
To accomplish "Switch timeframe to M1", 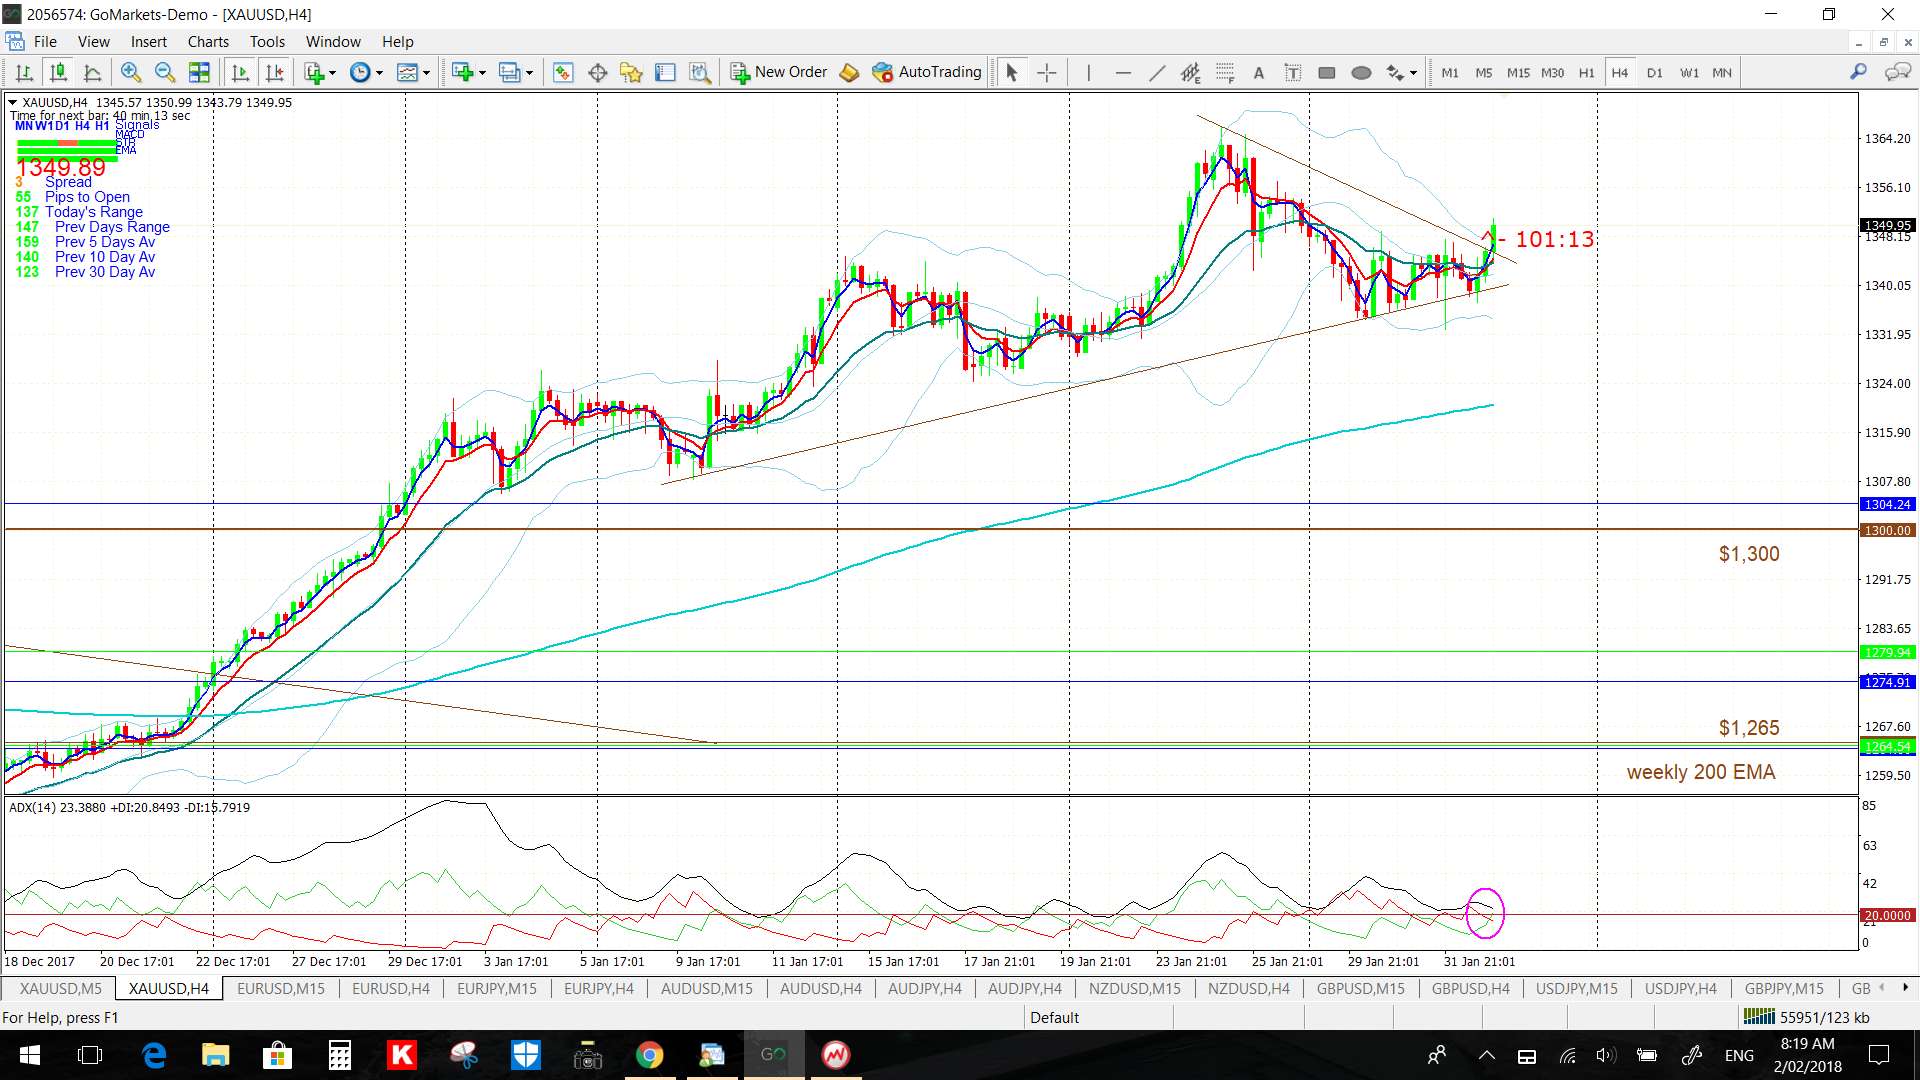I will 1450,72.
